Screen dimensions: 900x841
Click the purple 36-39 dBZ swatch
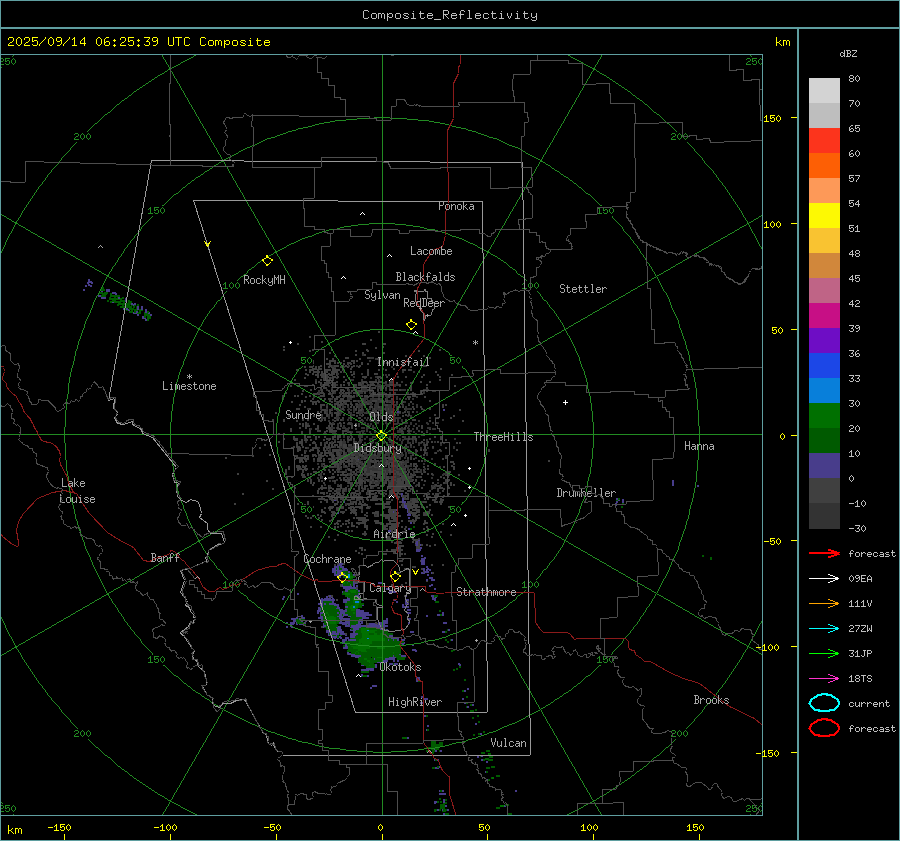point(824,341)
